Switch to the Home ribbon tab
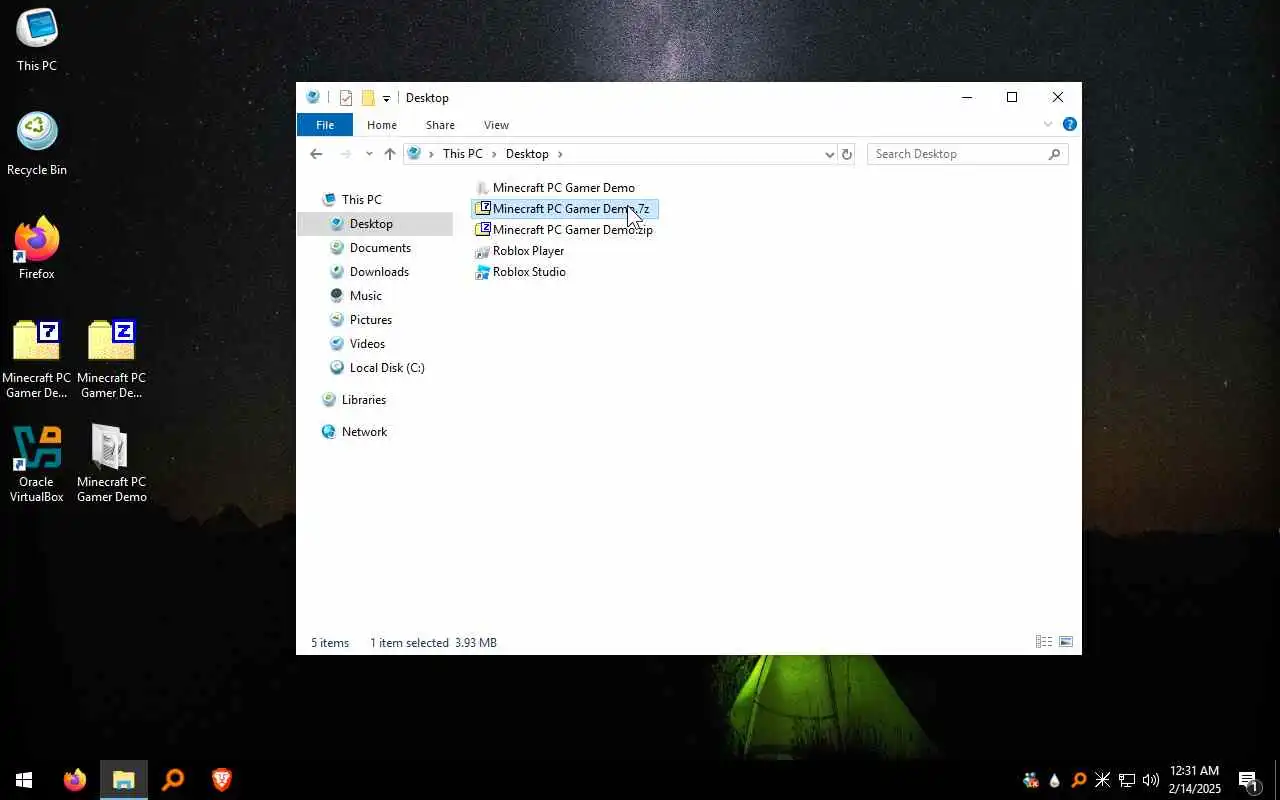 tap(382, 125)
